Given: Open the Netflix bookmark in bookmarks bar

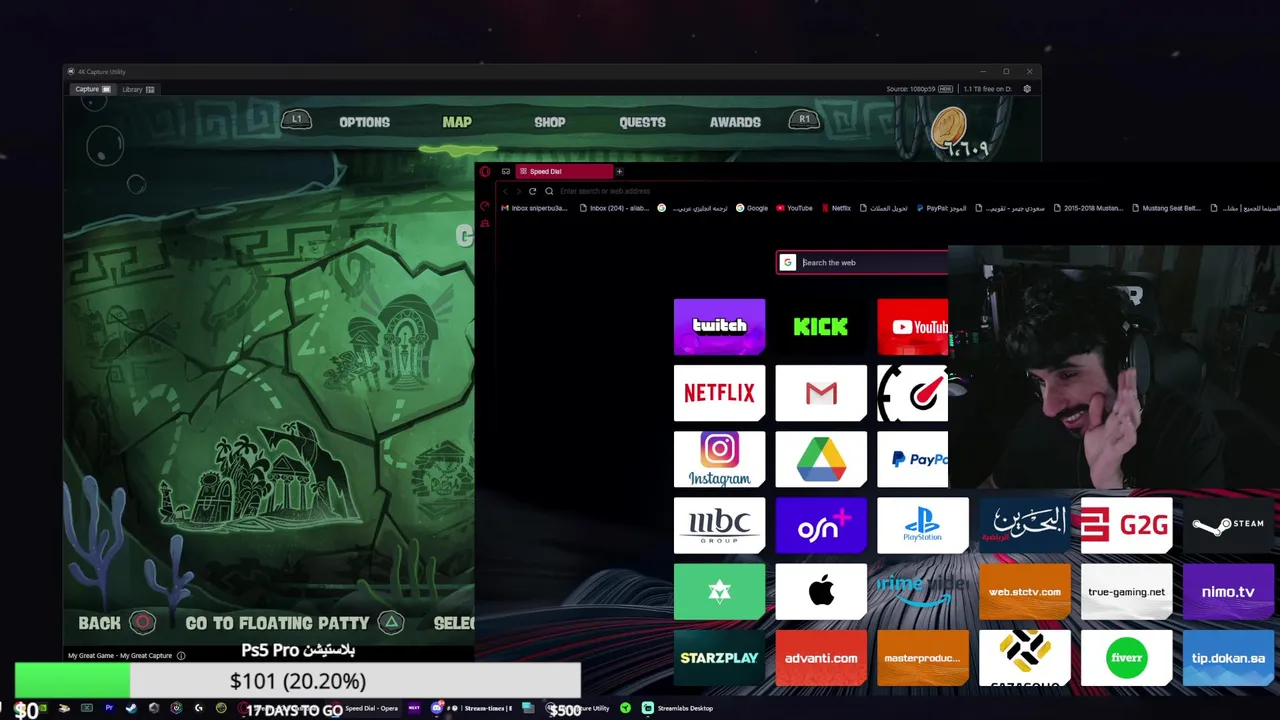Looking at the screenshot, I should pyautogui.click(x=836, y=208).
